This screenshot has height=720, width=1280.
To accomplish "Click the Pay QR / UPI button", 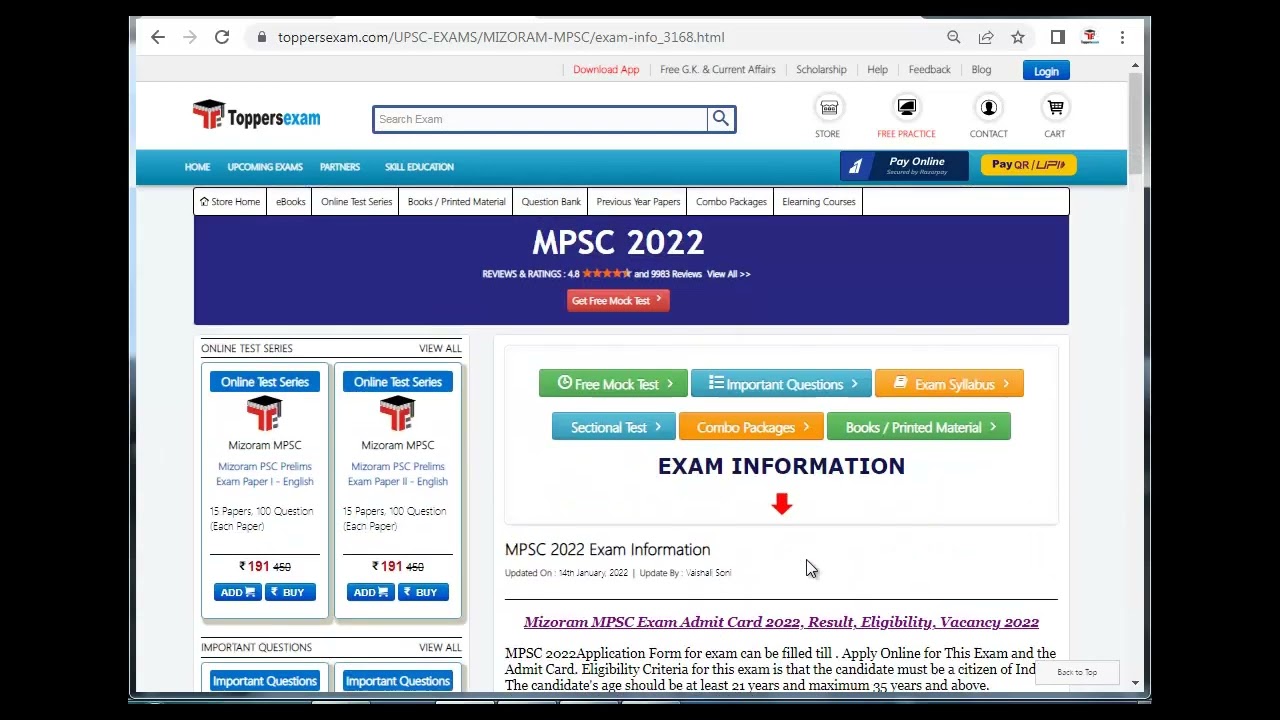I will 1028,165.
